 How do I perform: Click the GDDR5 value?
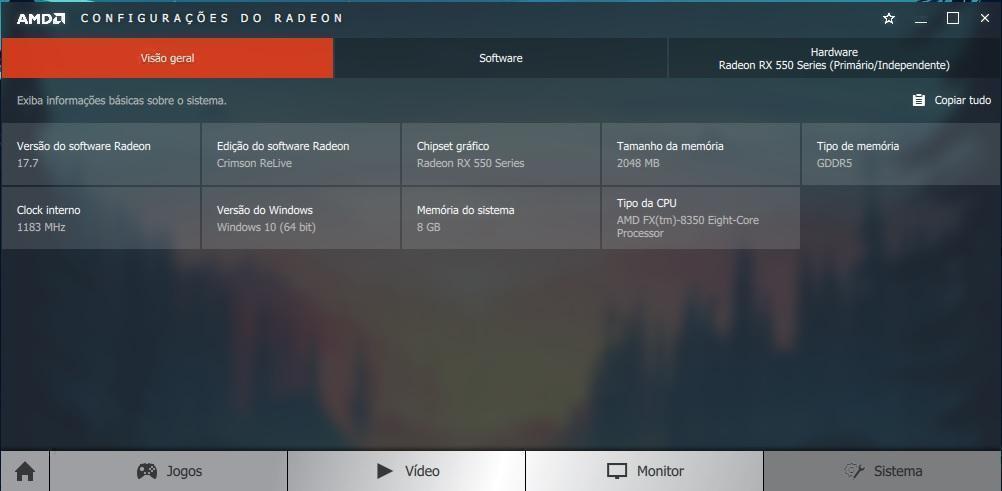click(834, 163)
